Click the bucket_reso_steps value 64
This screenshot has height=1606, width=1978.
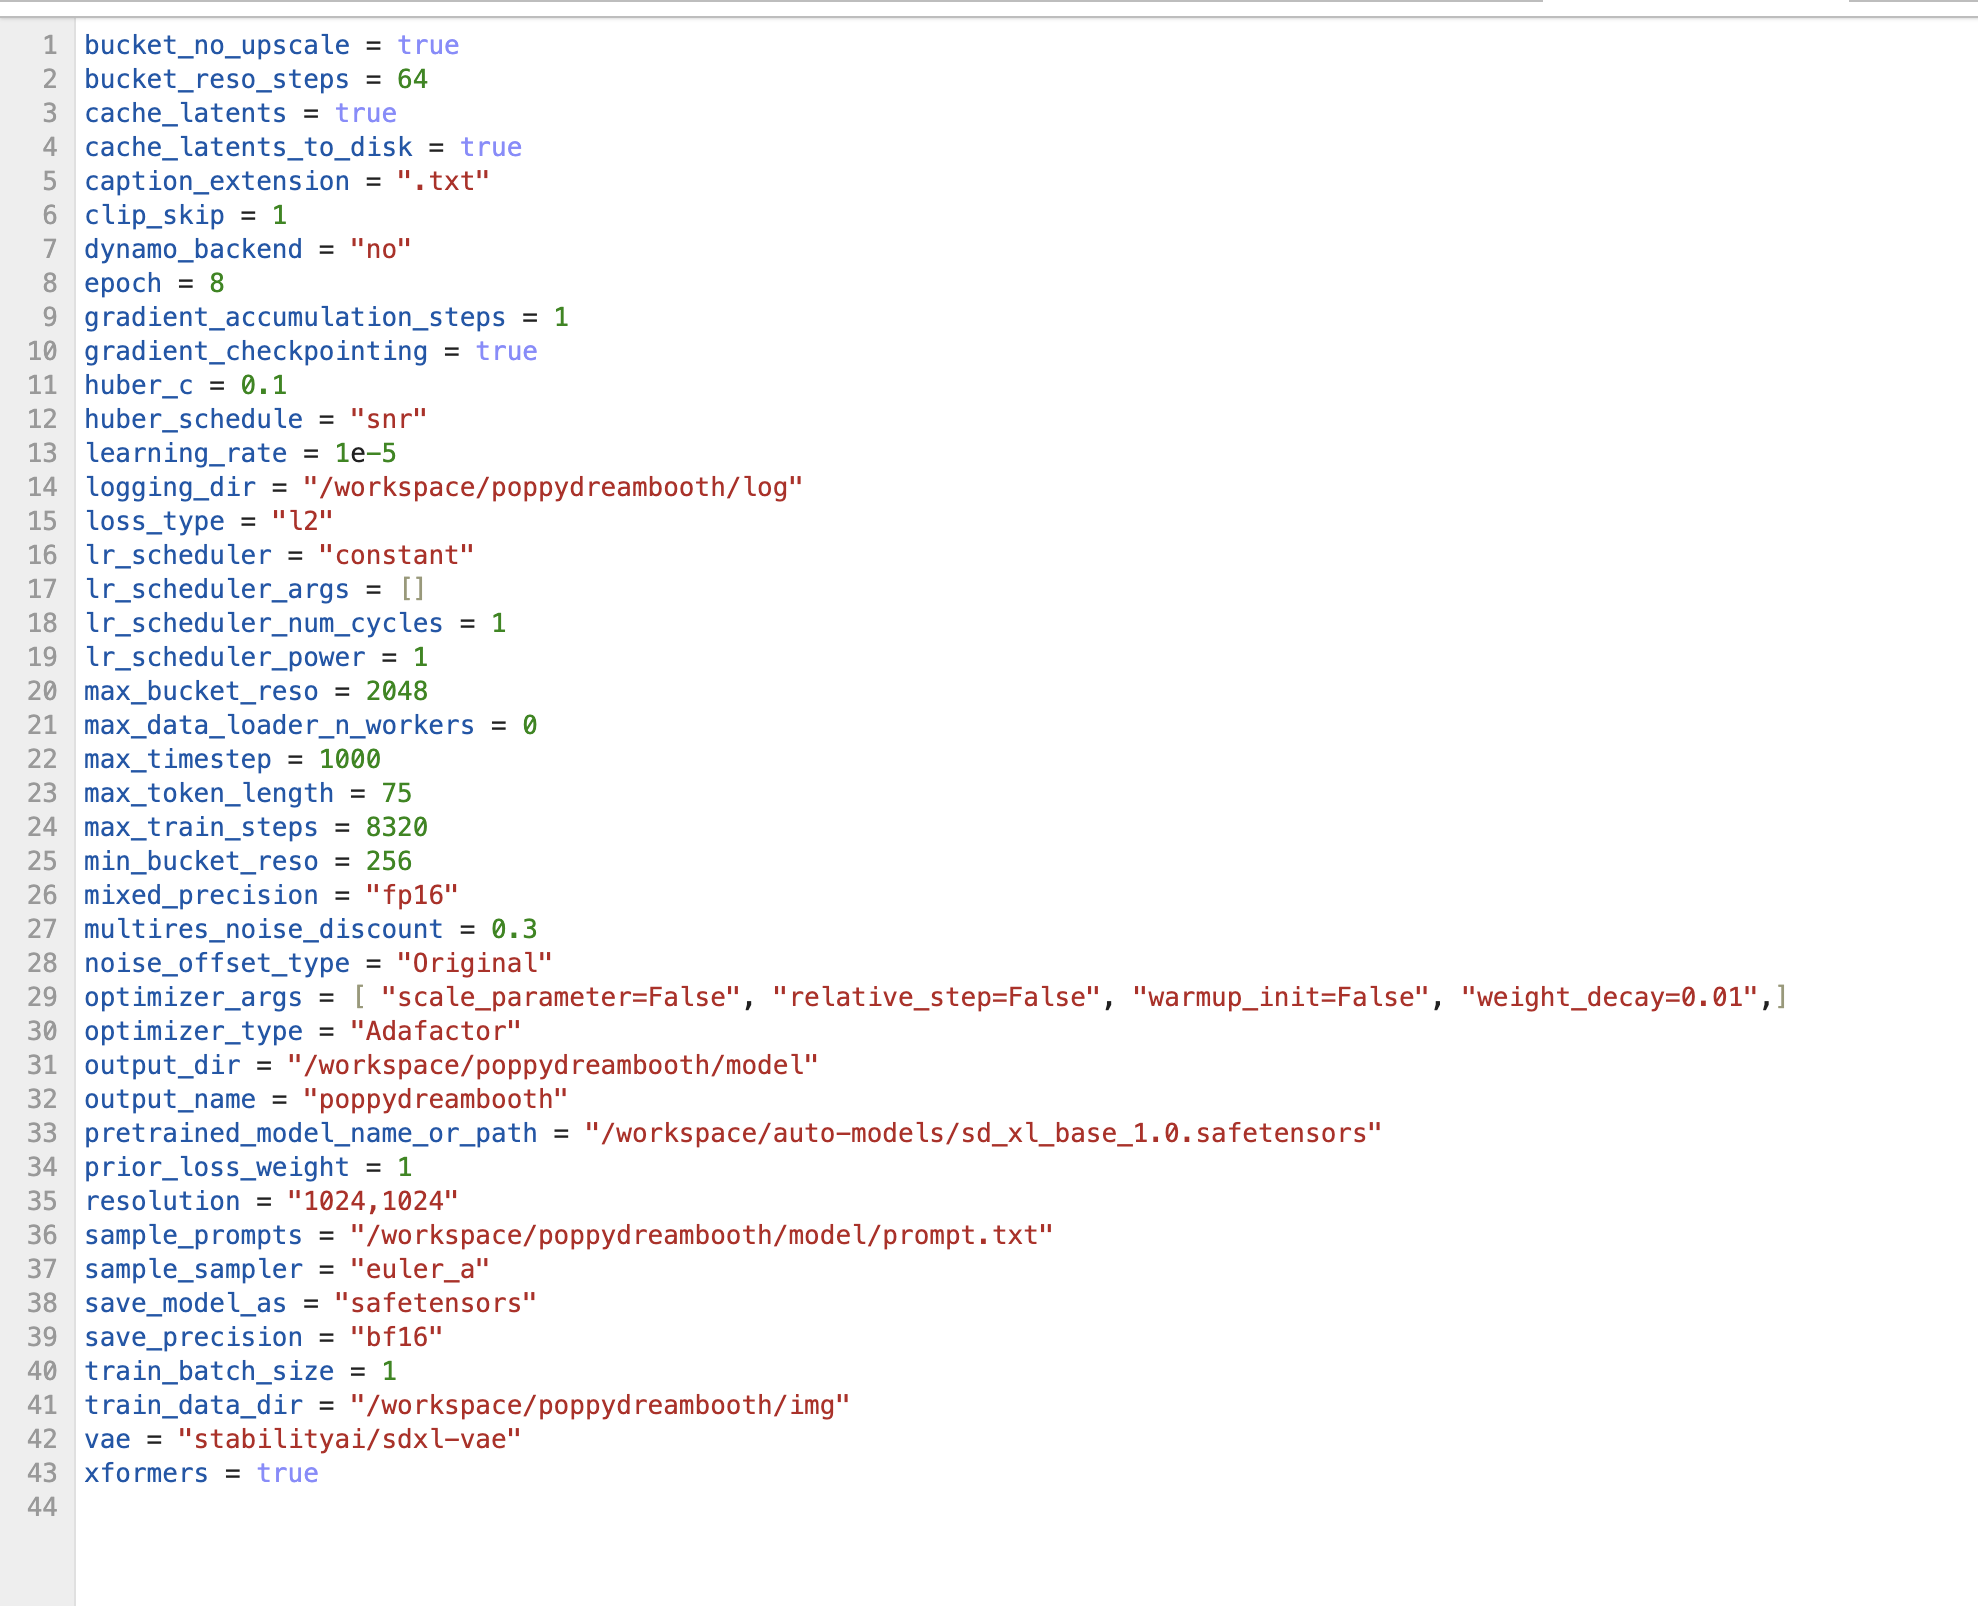click(x=412, y=79)
